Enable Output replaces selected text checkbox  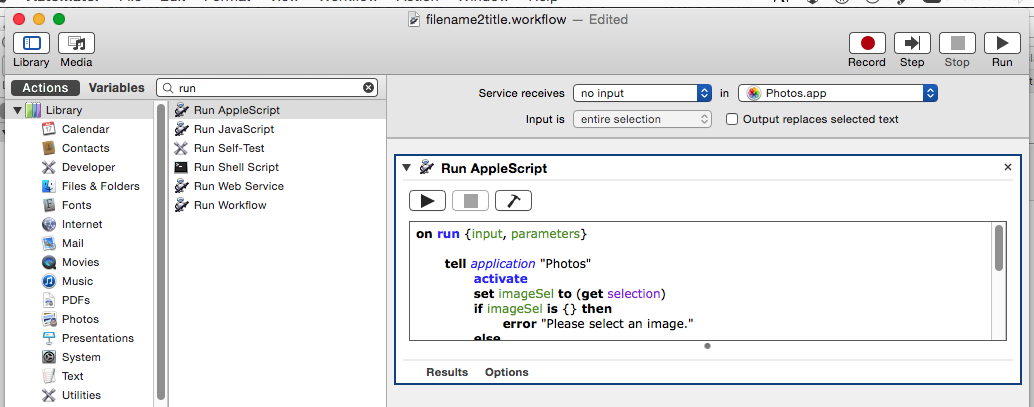coord(731,119)
